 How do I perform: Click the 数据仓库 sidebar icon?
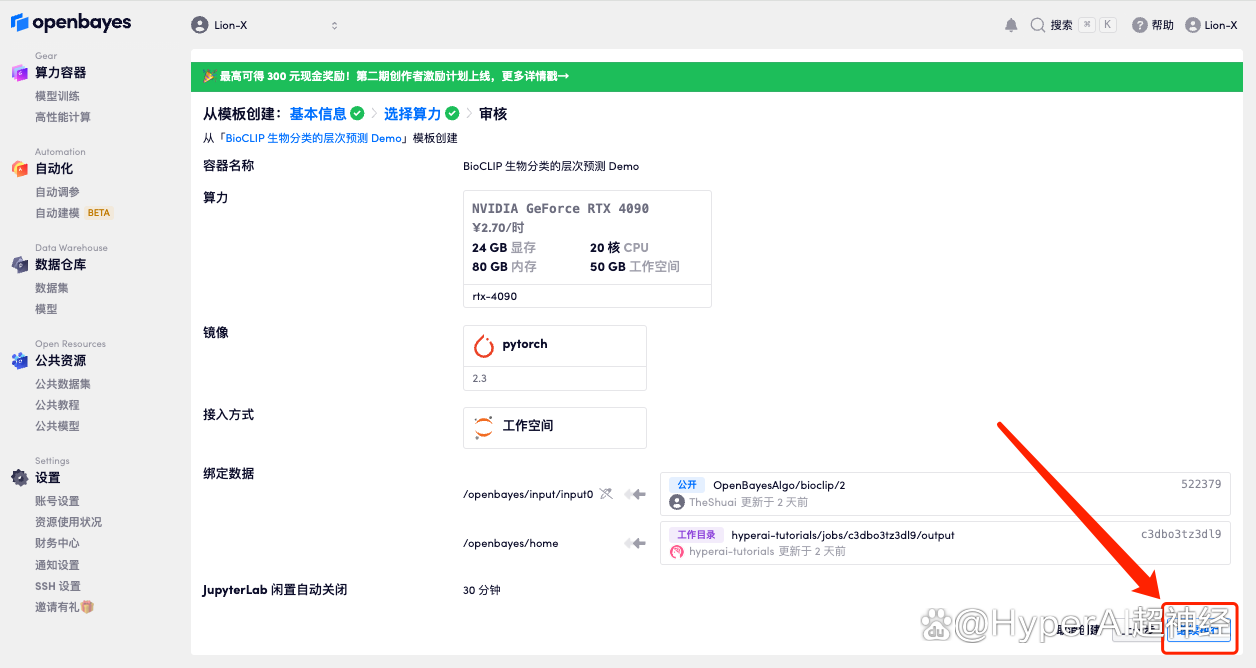[19, 264]
